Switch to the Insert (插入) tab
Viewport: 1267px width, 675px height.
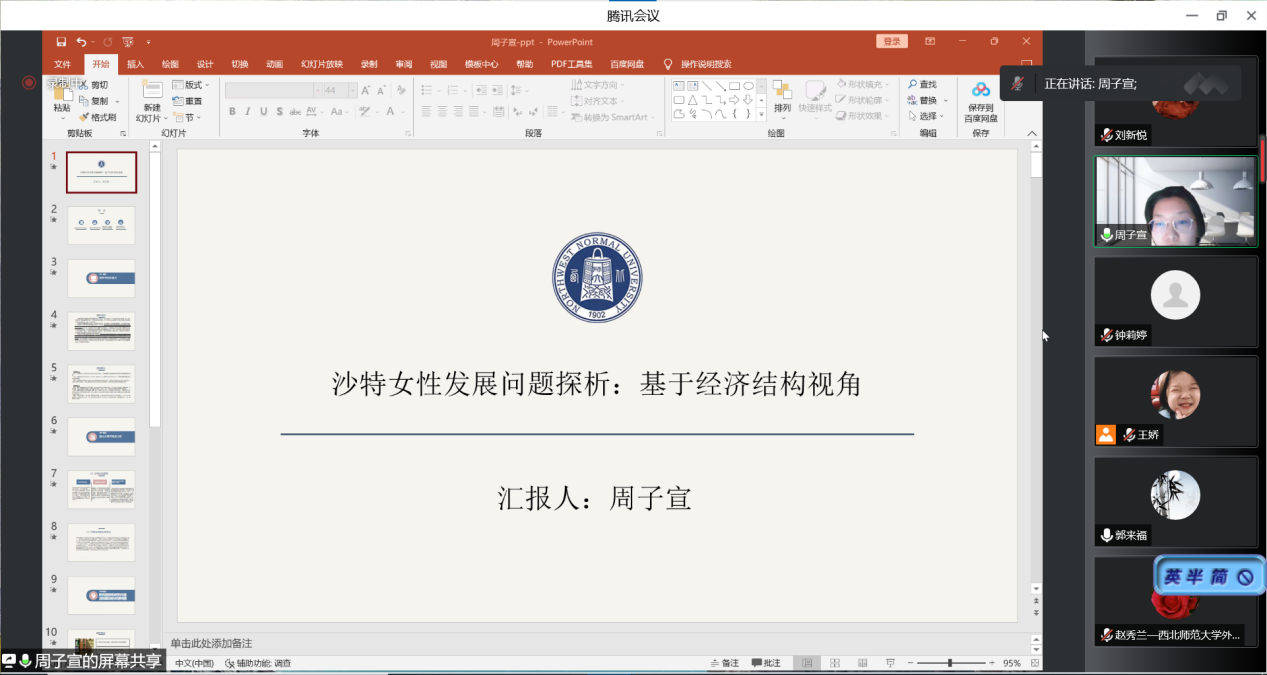pyautogui.click(x=135, y=64)
